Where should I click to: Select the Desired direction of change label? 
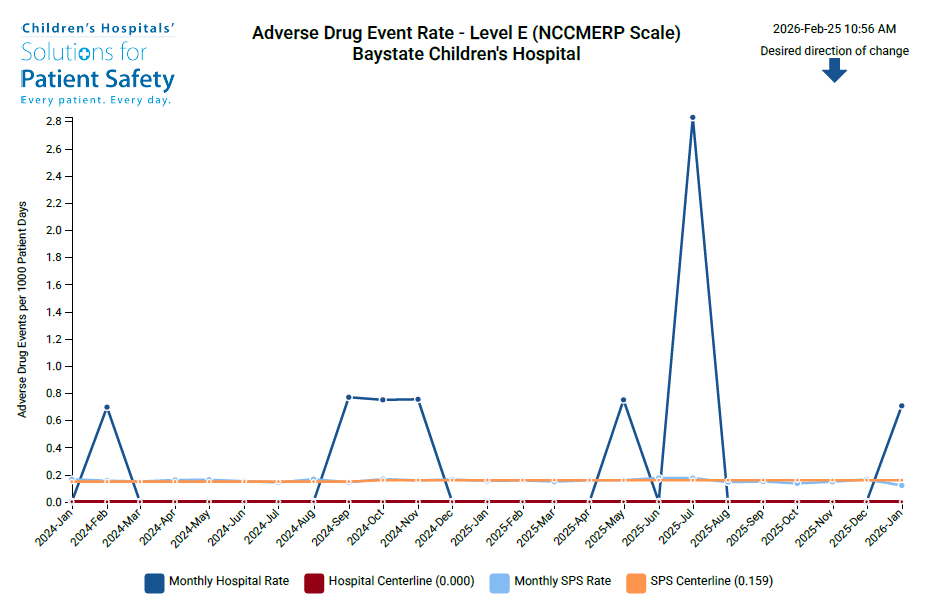coord(835,50)
